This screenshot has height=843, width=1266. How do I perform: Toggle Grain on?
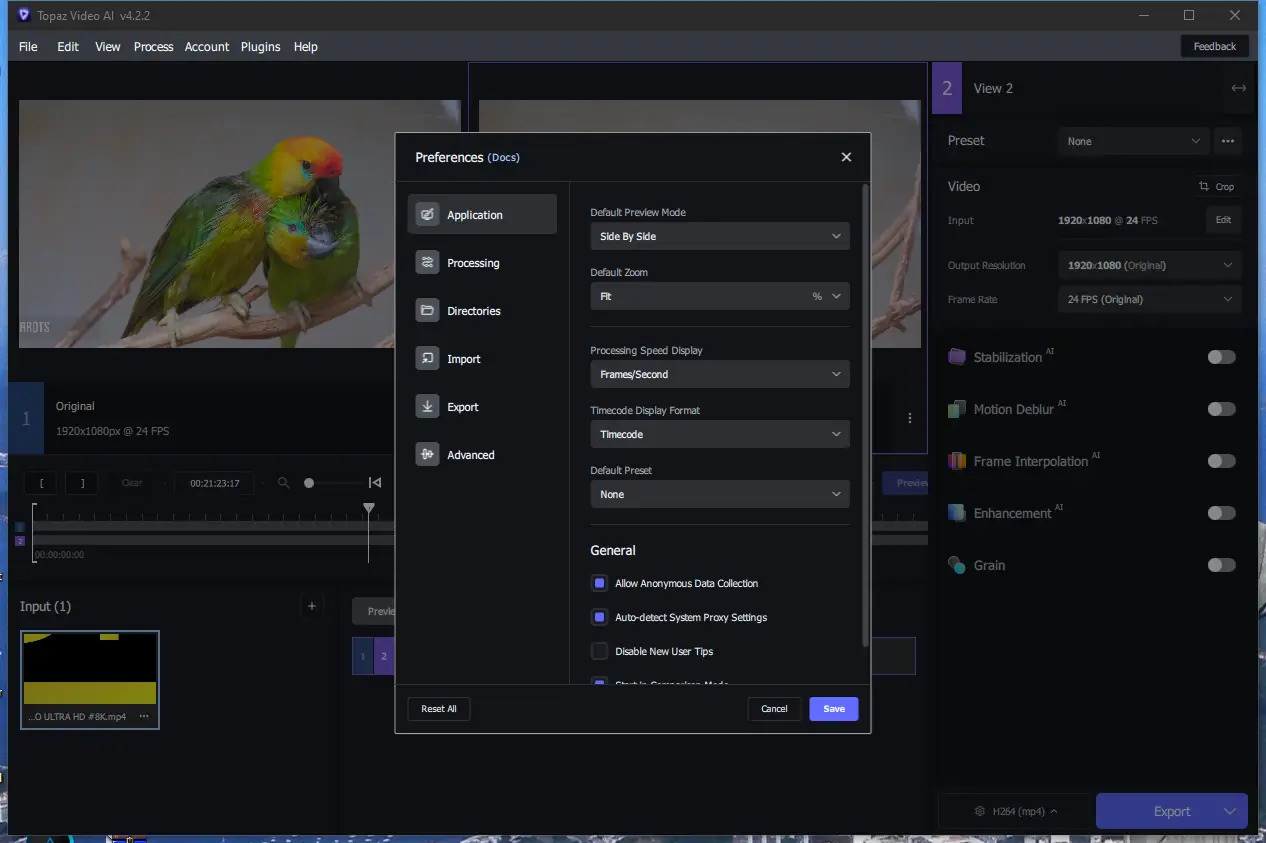tap(1221, 565)
